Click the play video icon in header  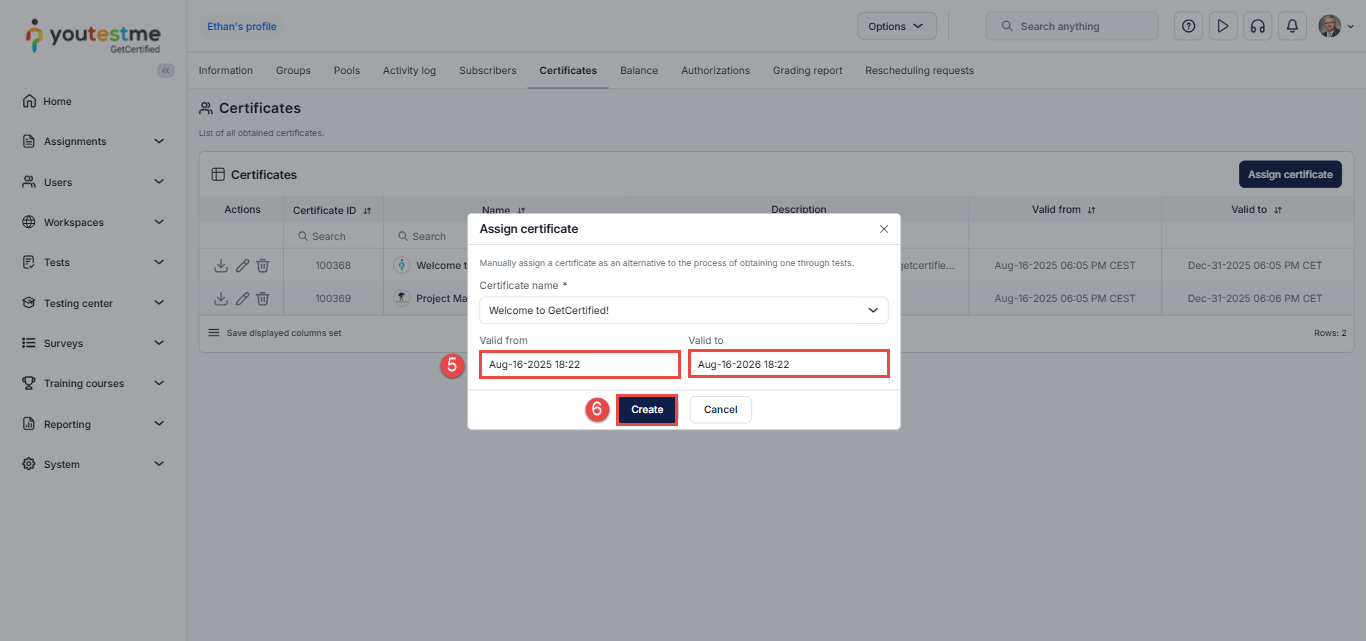(1222, 26)
